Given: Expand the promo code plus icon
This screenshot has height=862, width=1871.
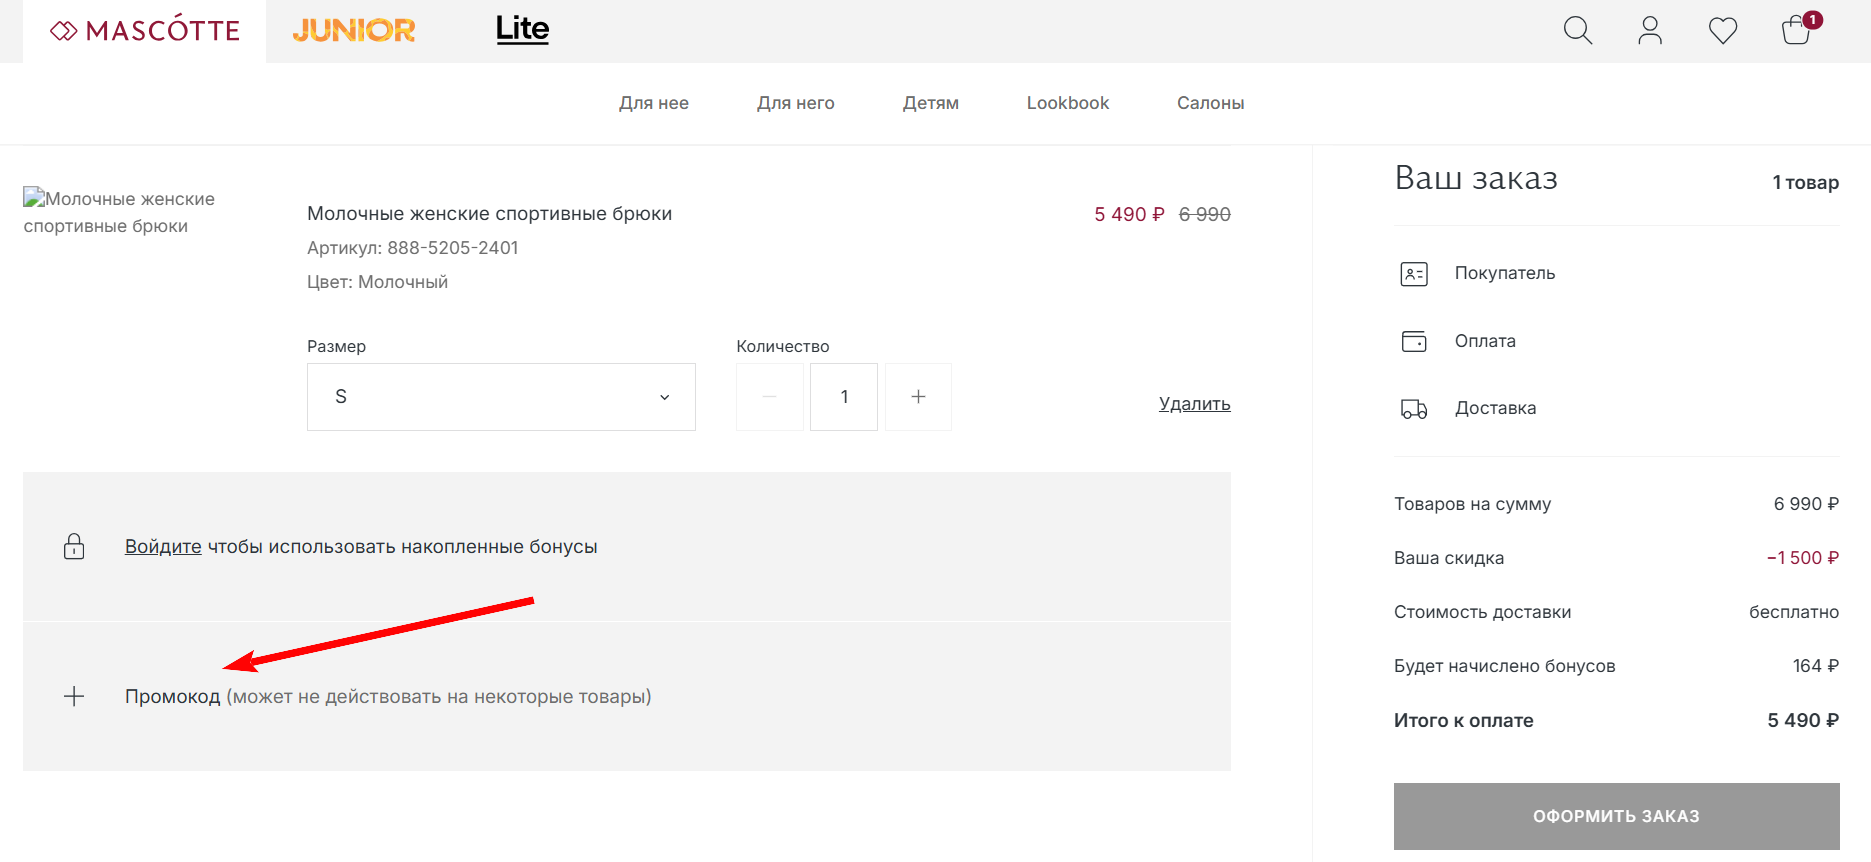Looking at the screenshot, I should click(x=74, y=697).
